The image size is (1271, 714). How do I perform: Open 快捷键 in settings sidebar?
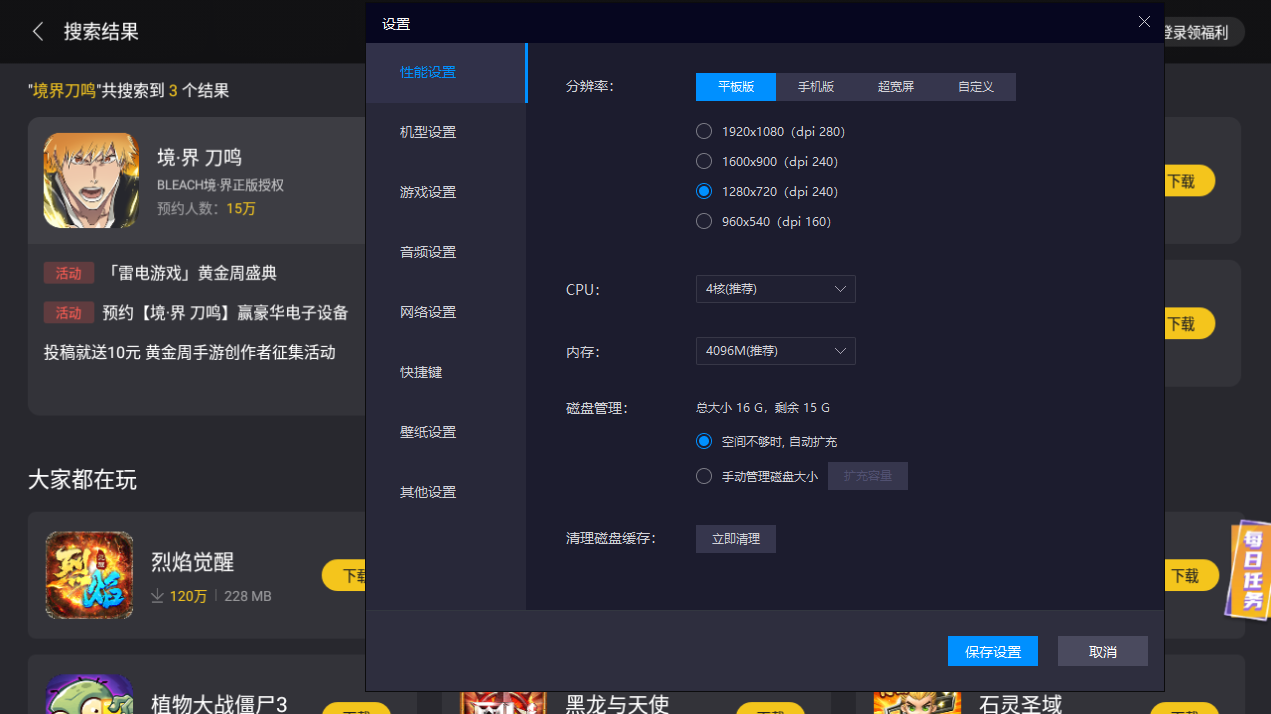pyautogui.click(x=446, y=372)
